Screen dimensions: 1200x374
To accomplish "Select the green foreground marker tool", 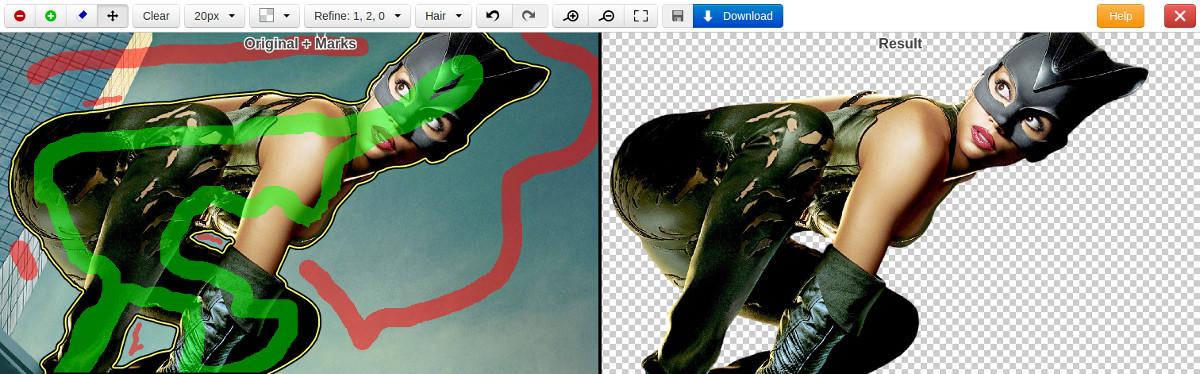I will click(51, 16).
